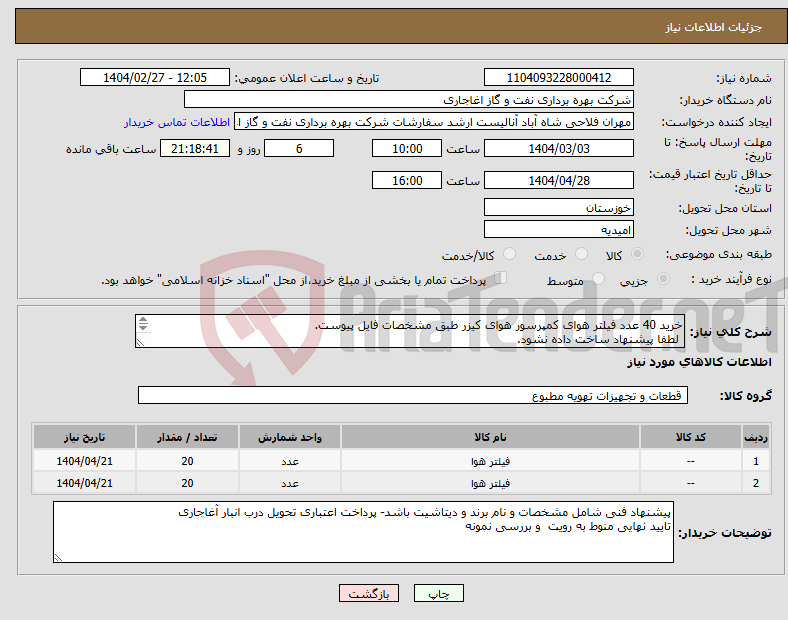Click the کد کالا column header
This screenshot has height=620, width=788.
tap(691, 437)
